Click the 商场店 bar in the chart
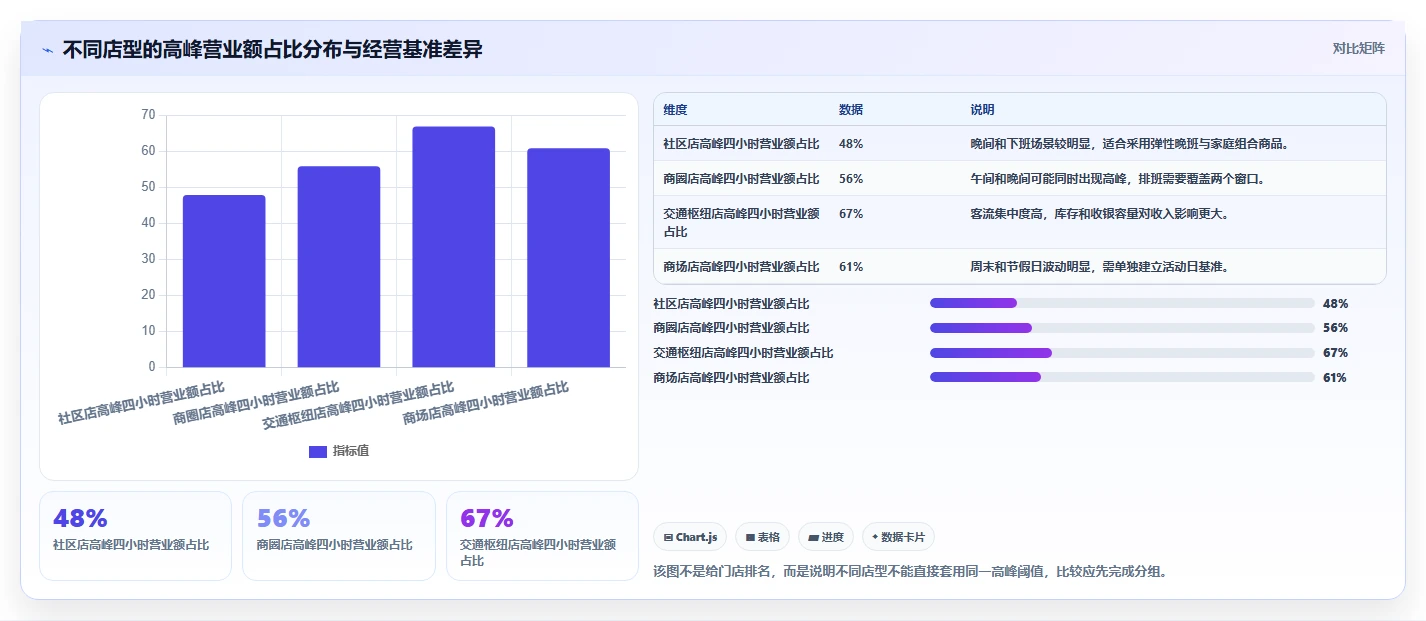 (x=568, y=258)
